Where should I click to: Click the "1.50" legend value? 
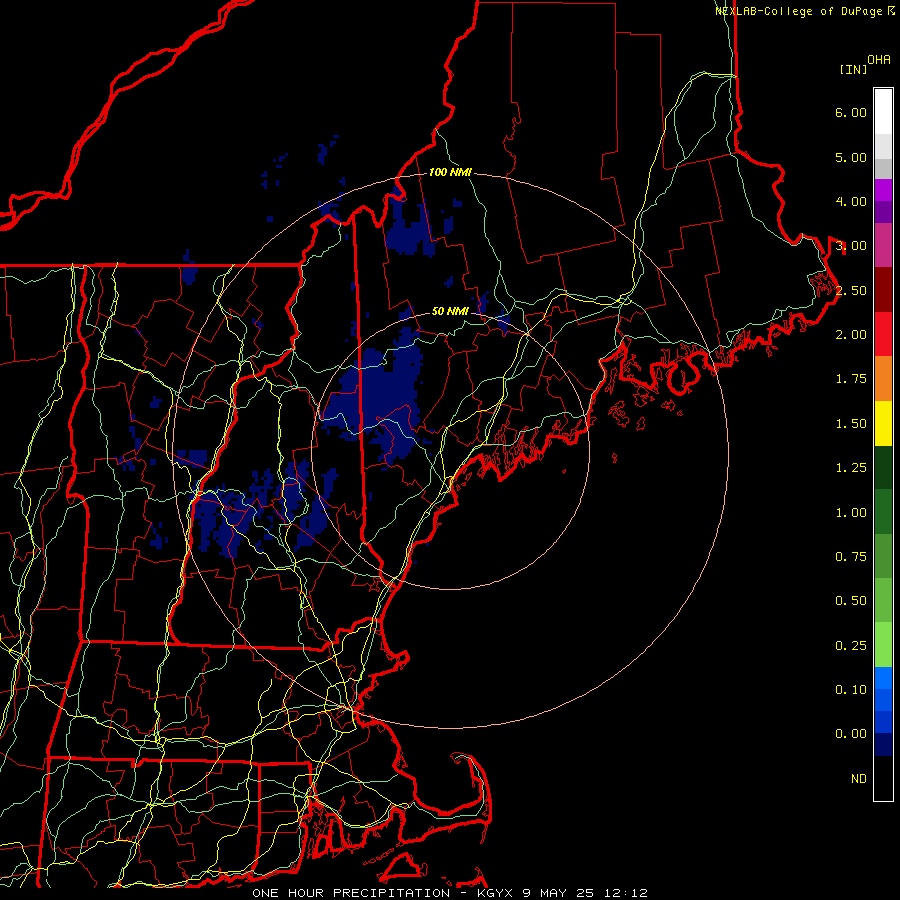[851, 424]
